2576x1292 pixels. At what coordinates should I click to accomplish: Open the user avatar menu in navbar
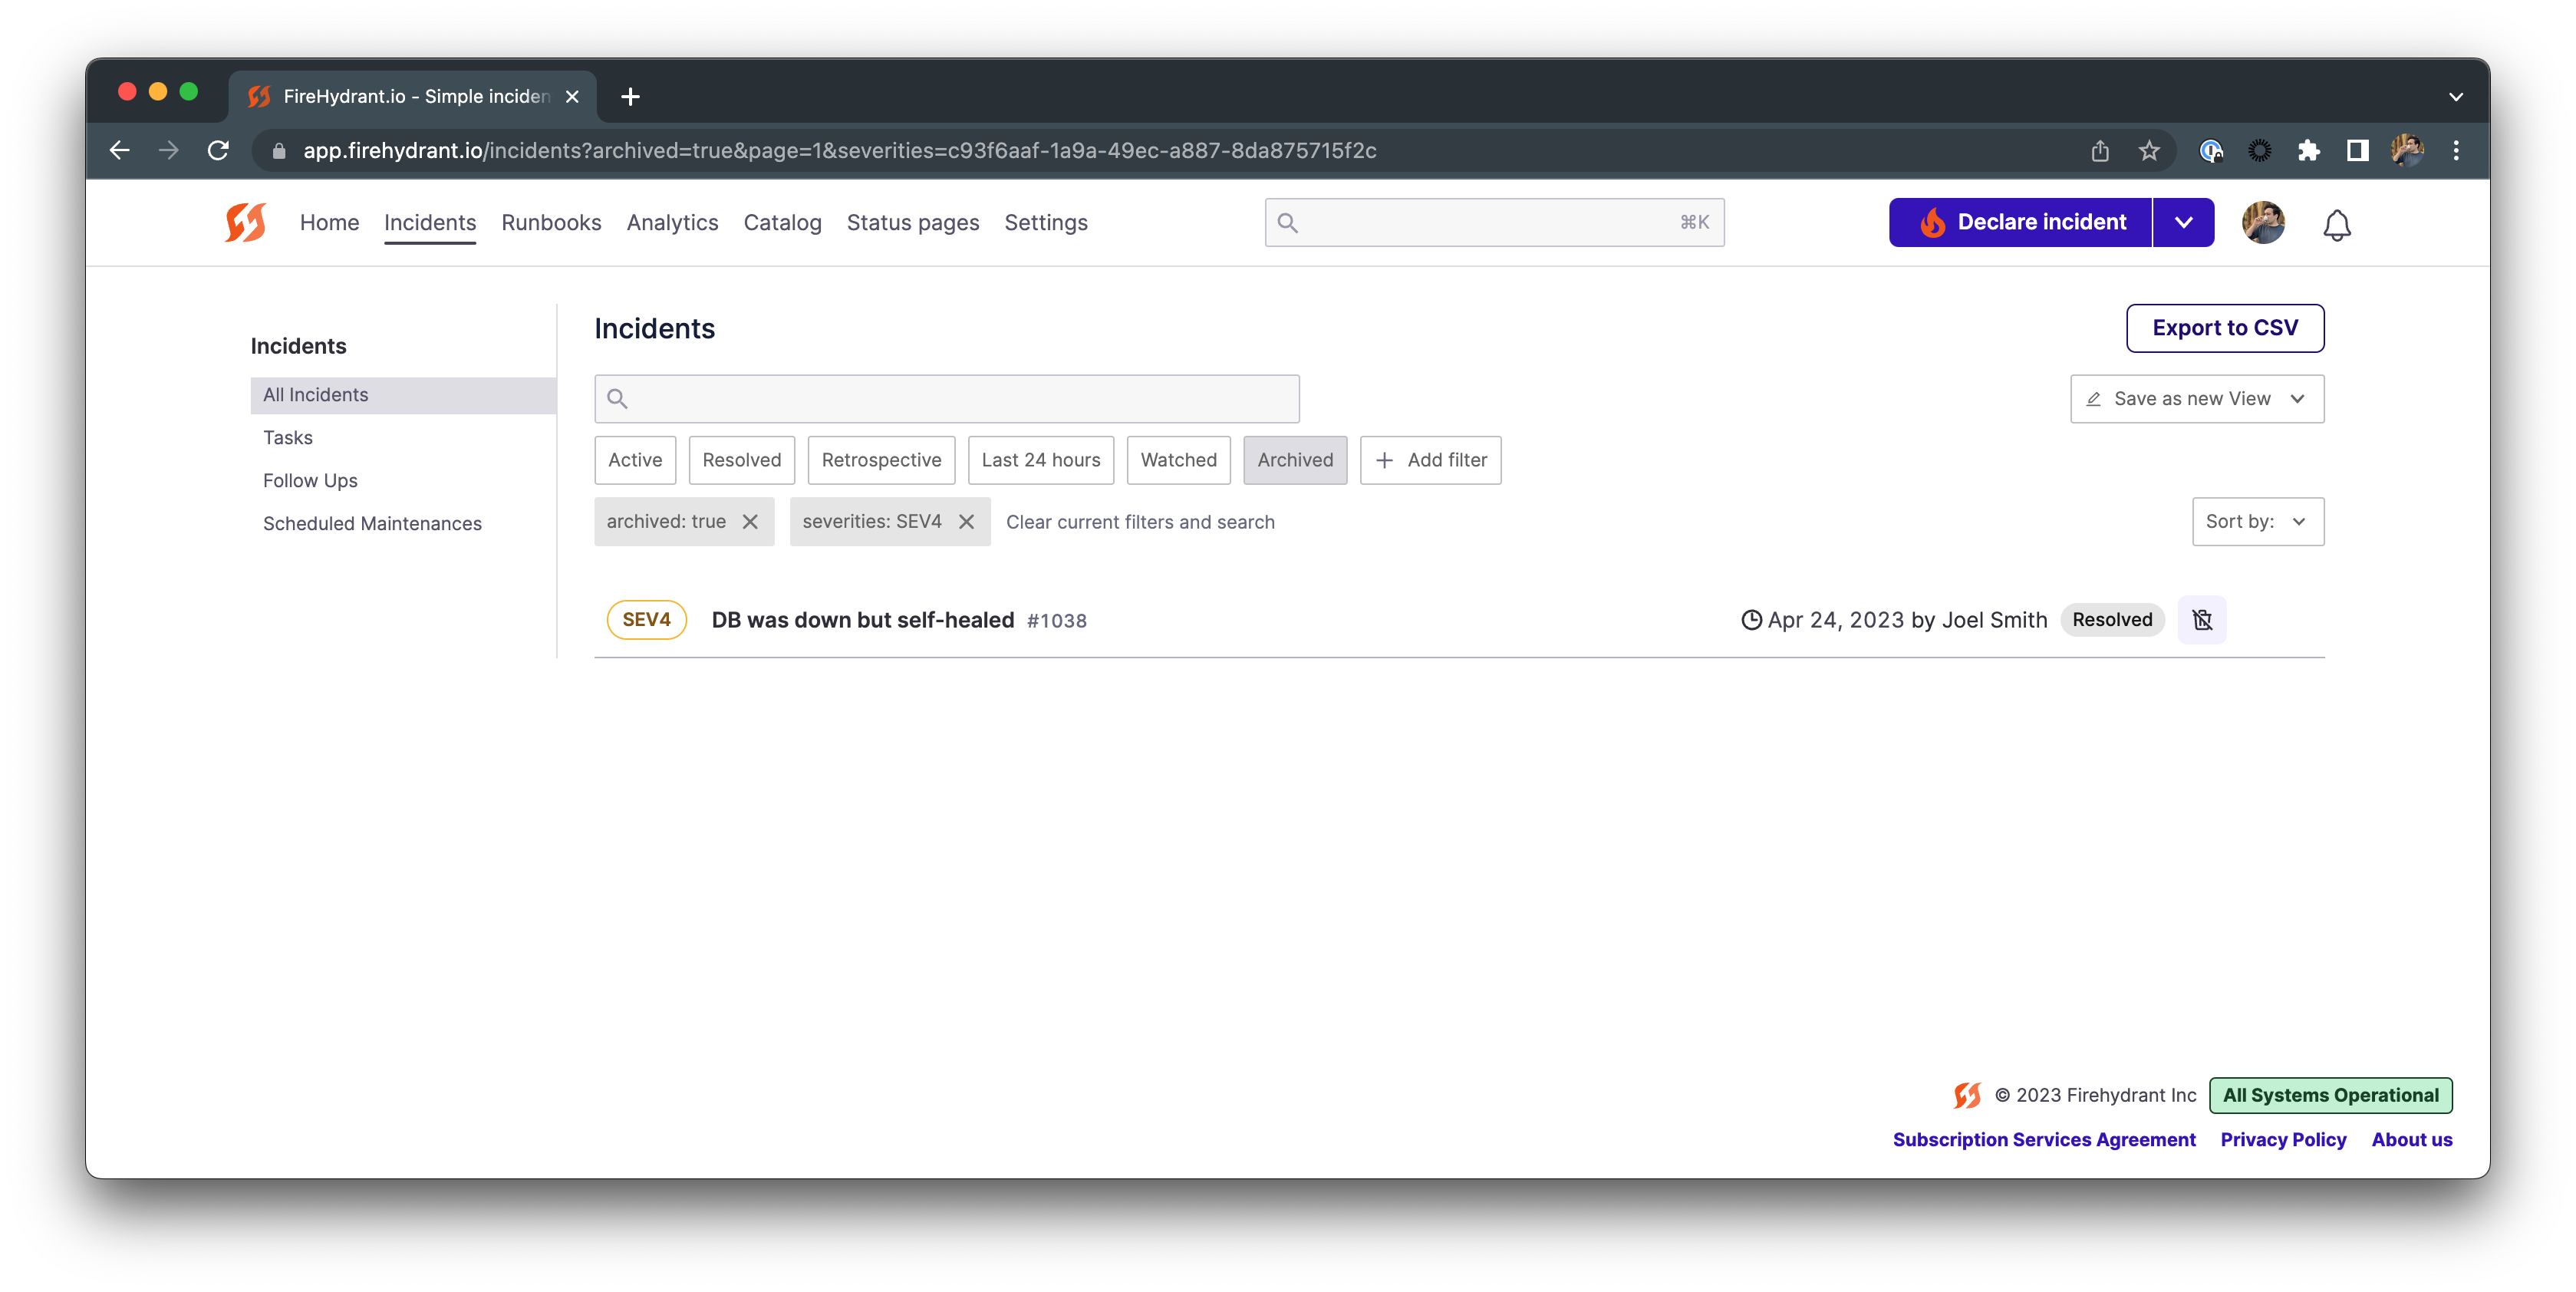[x=2262, y=222]
